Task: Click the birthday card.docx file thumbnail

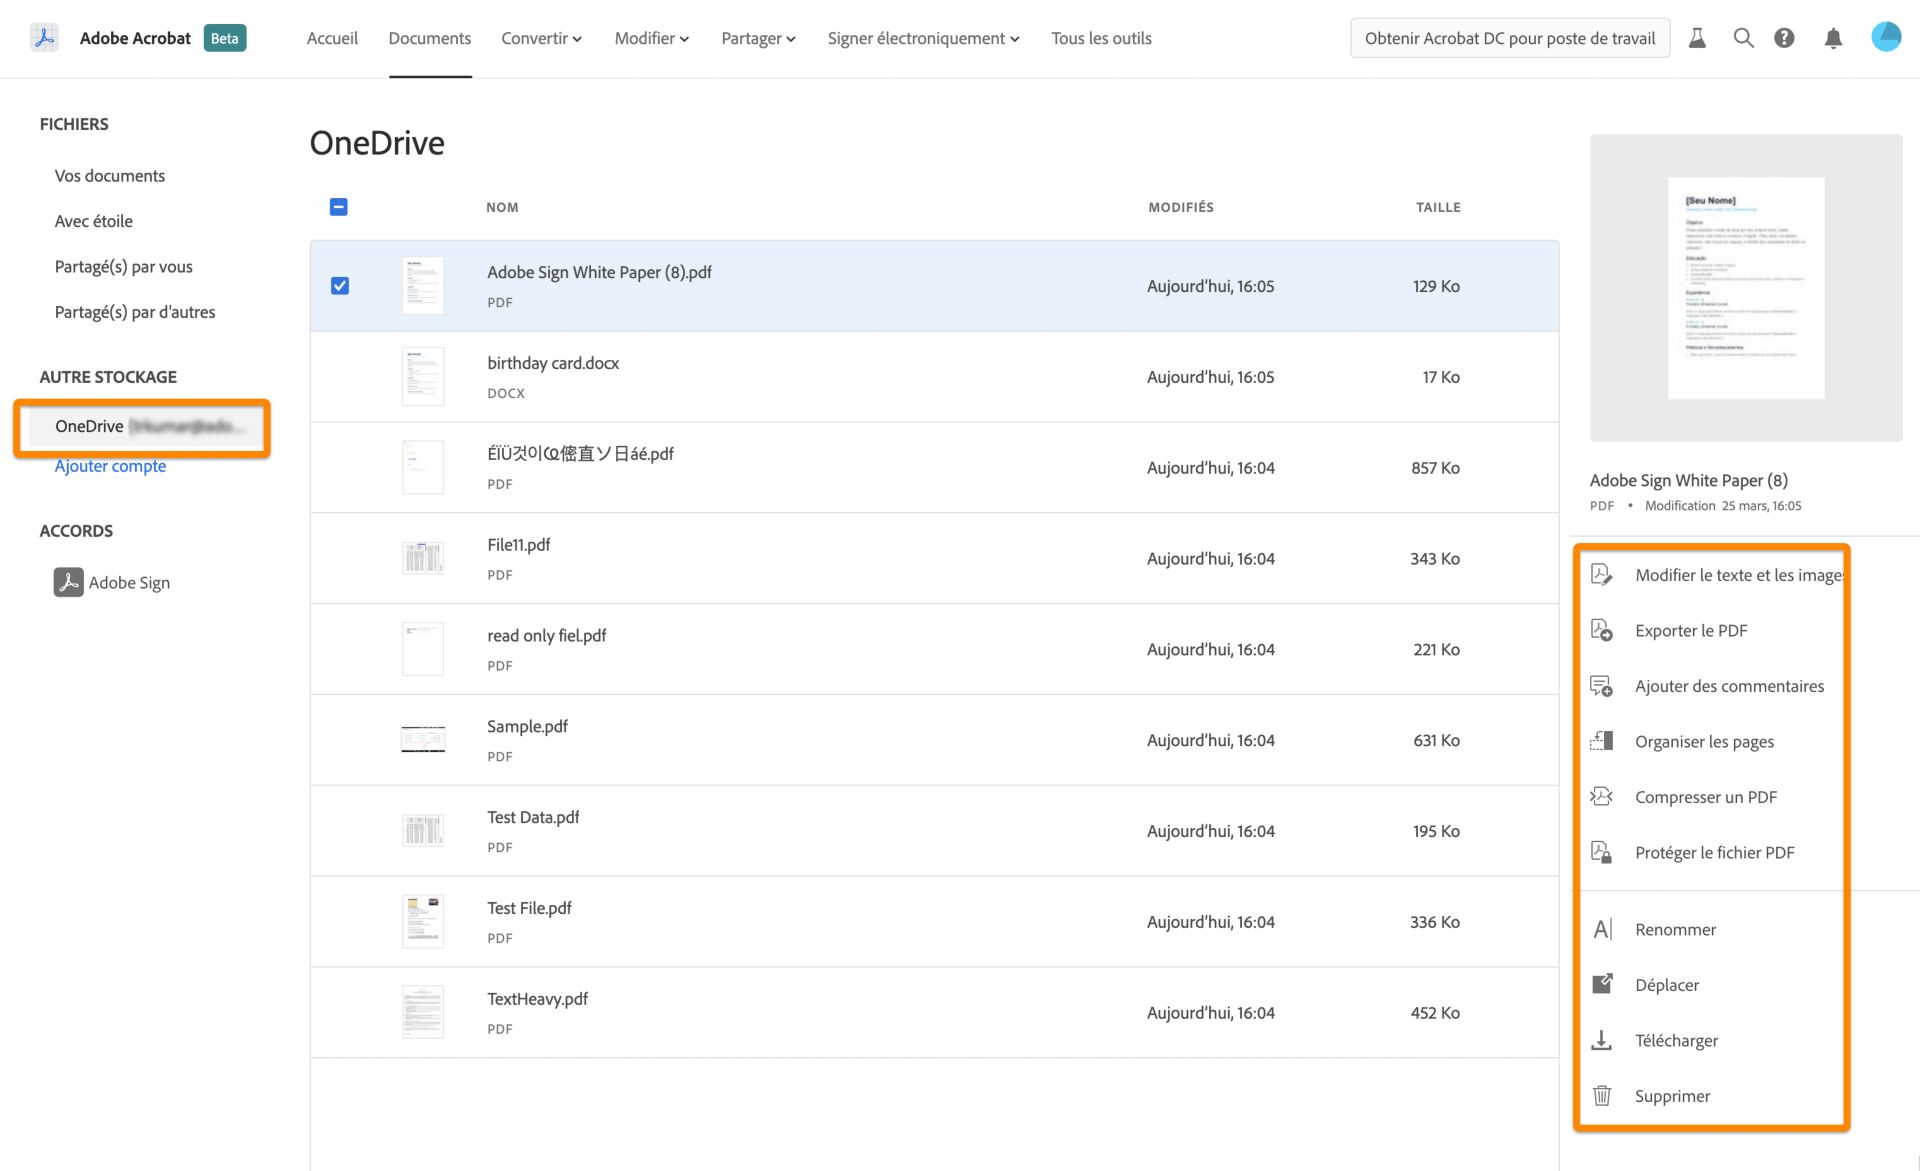Action: pos(423,377)
